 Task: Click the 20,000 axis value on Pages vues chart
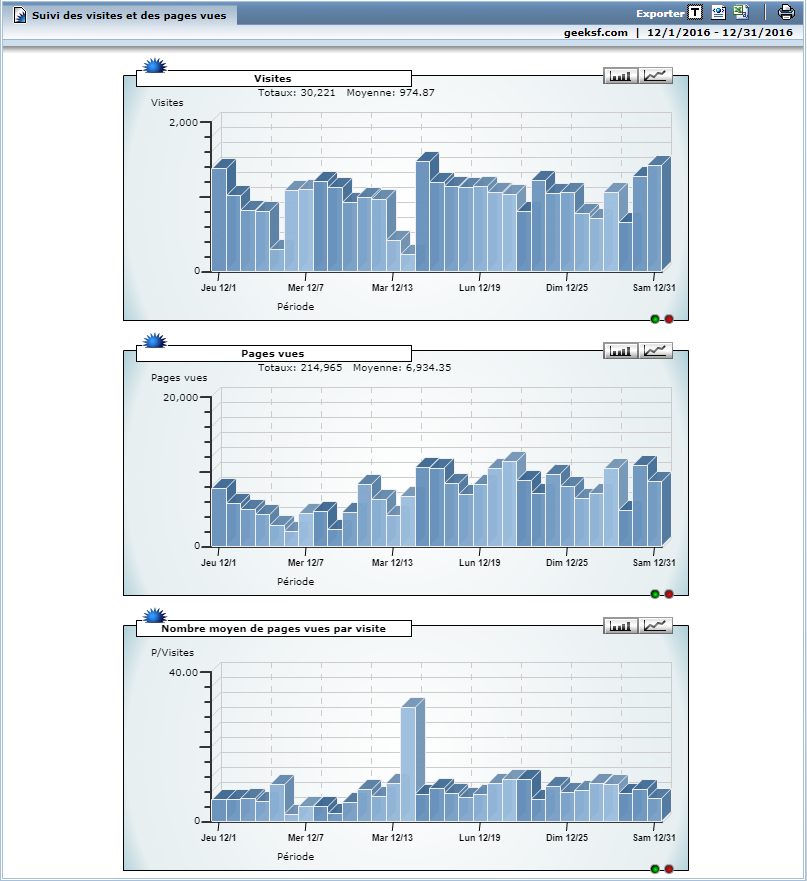(x=180, y=397)
